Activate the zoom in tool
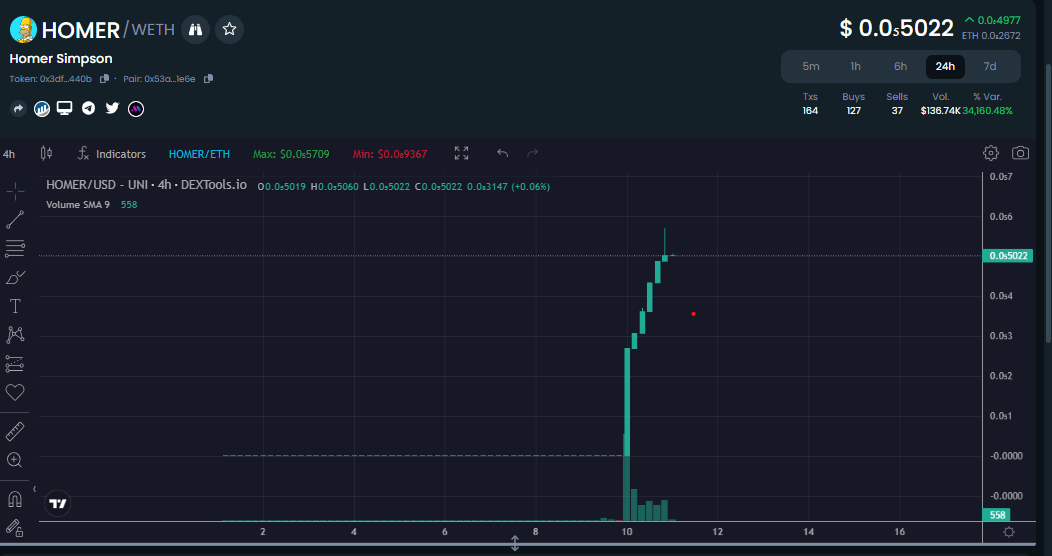The image size is (1052, 556). click(x=15, y=459)
